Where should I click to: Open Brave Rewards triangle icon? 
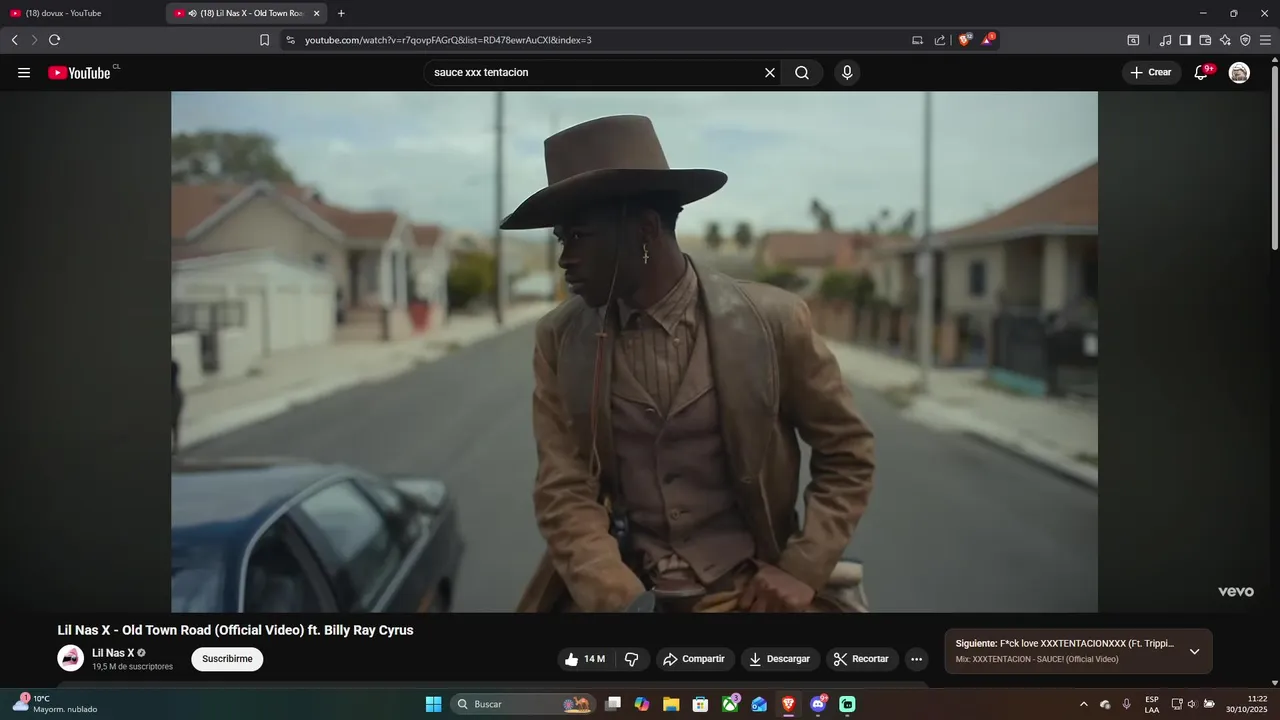(987, 40)
